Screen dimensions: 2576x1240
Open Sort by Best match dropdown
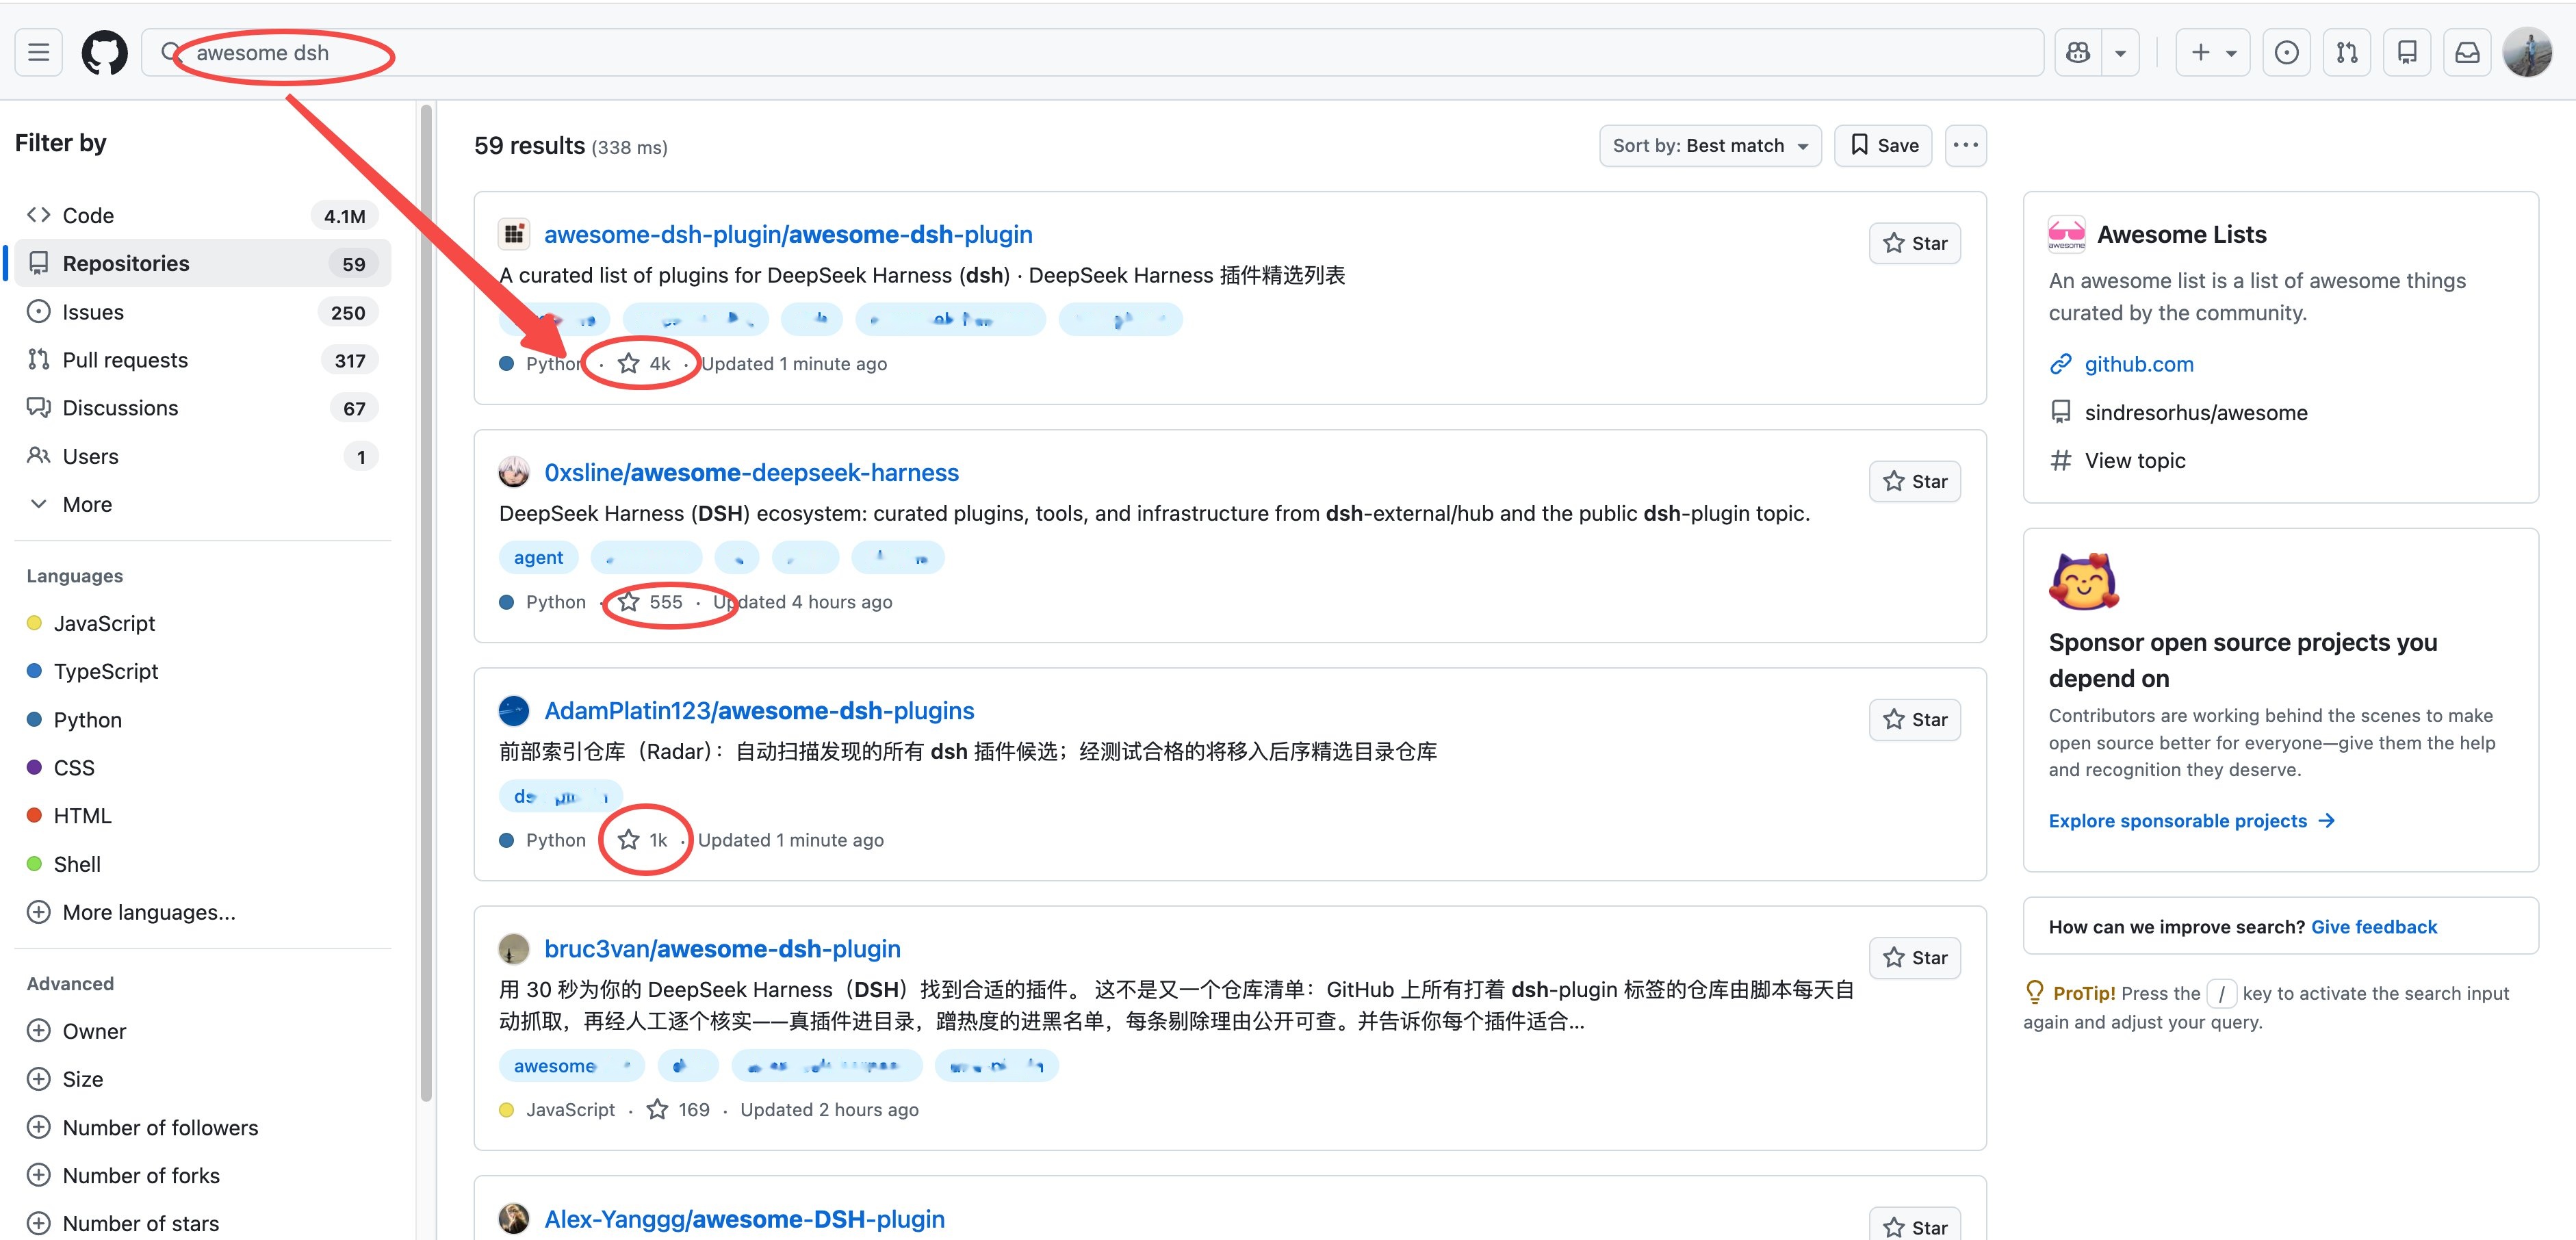click(x=1710, y=145)
